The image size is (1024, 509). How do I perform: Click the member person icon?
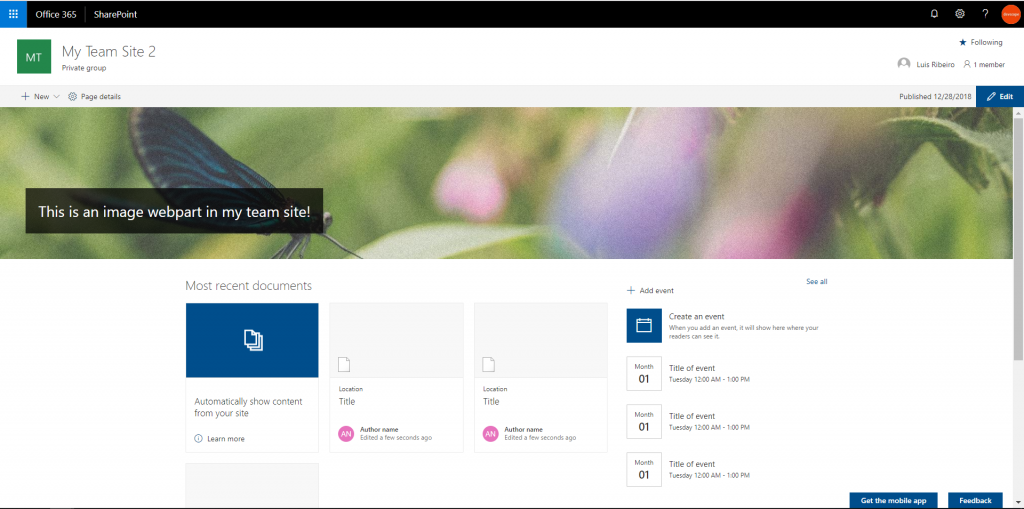pos(967,64)
